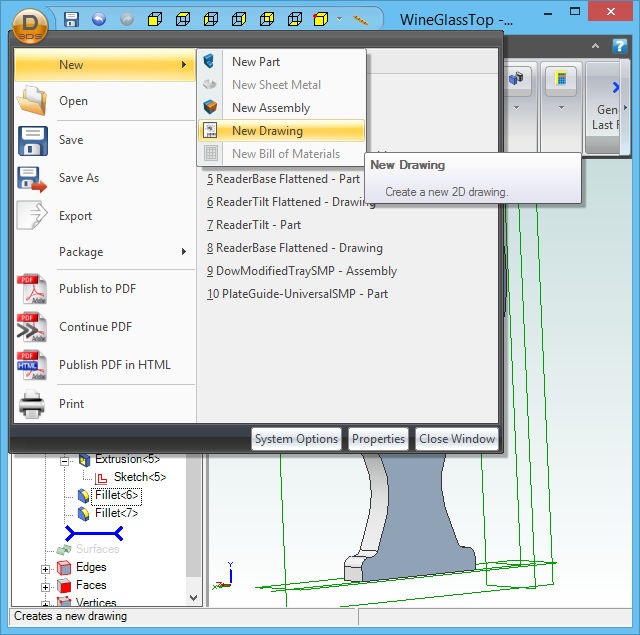This screenshot has height=635, width=640.
Task: Select the fifth yellow cube view icon
Action: pyautogui.click(x=267, y=19)
